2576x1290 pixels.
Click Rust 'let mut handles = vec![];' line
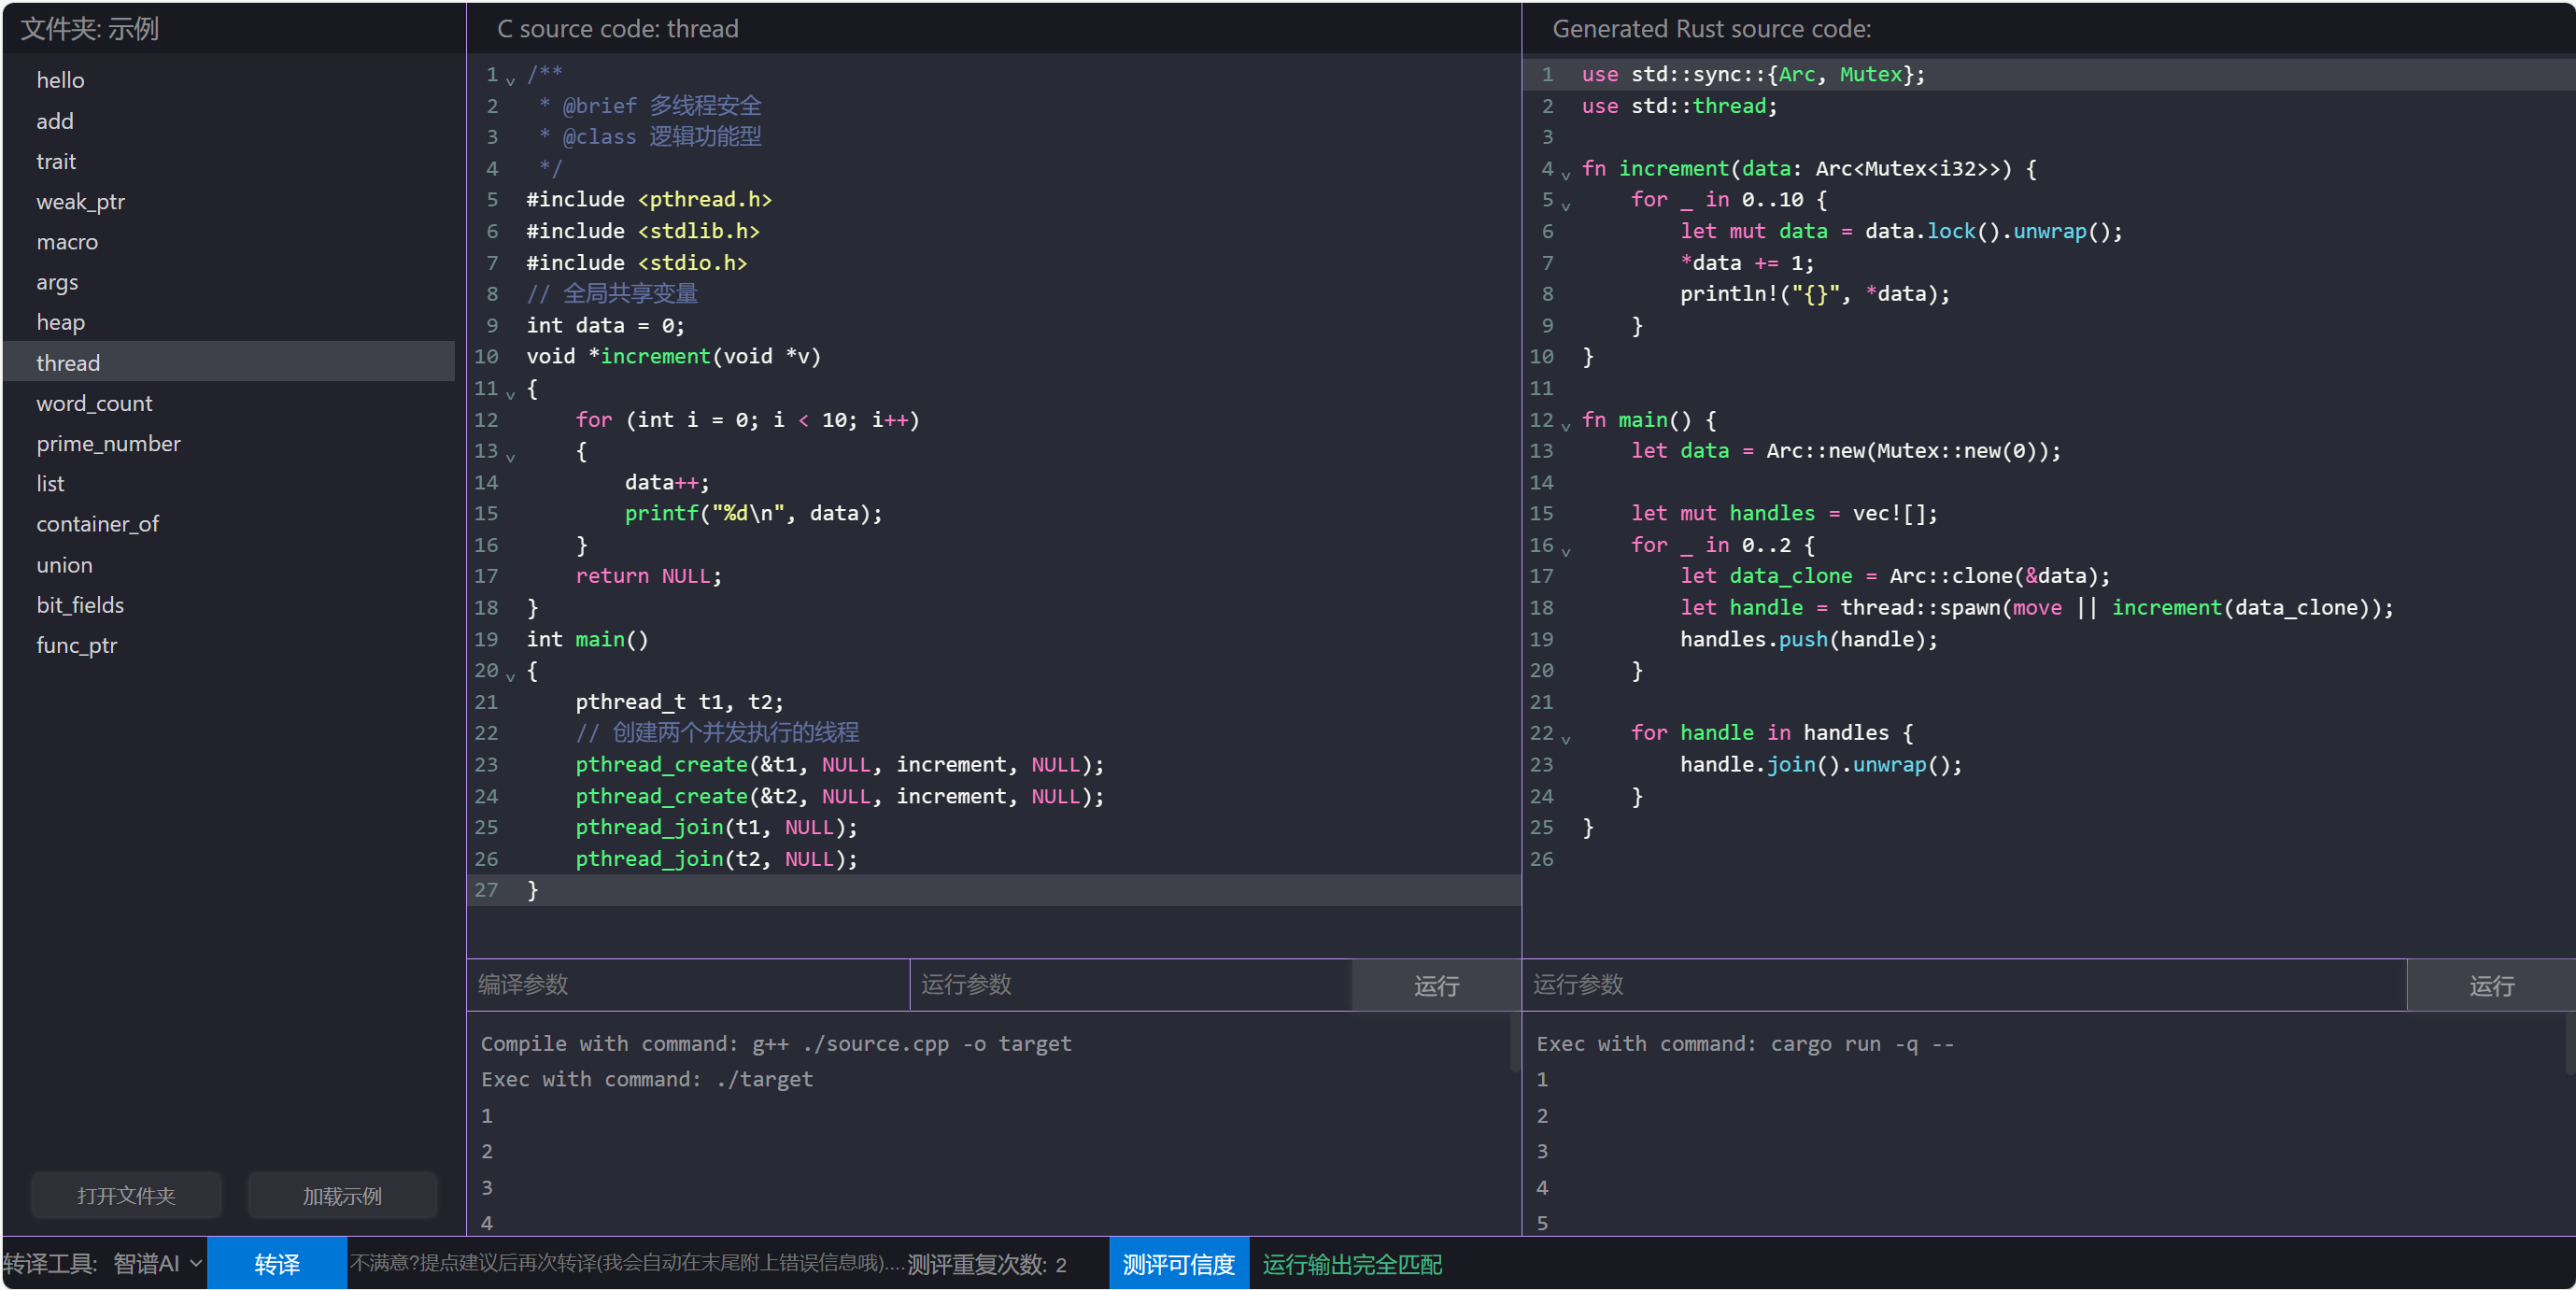[1784, 513]
